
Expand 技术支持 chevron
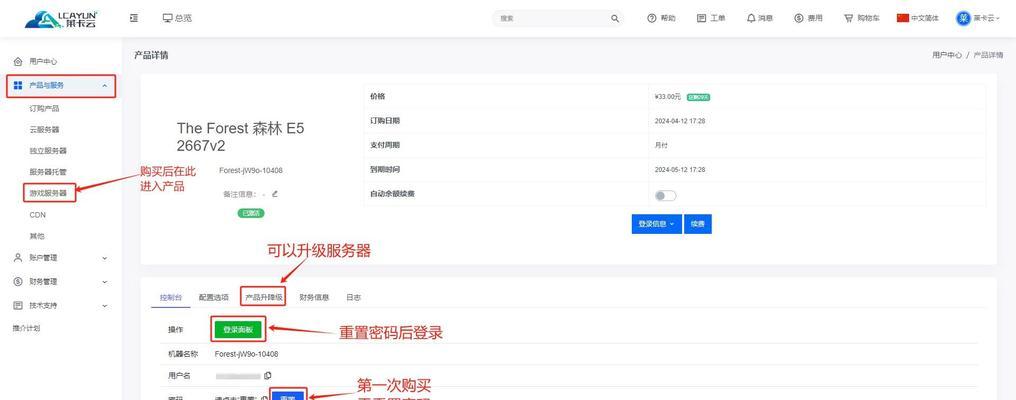click(x=104, y=305)
